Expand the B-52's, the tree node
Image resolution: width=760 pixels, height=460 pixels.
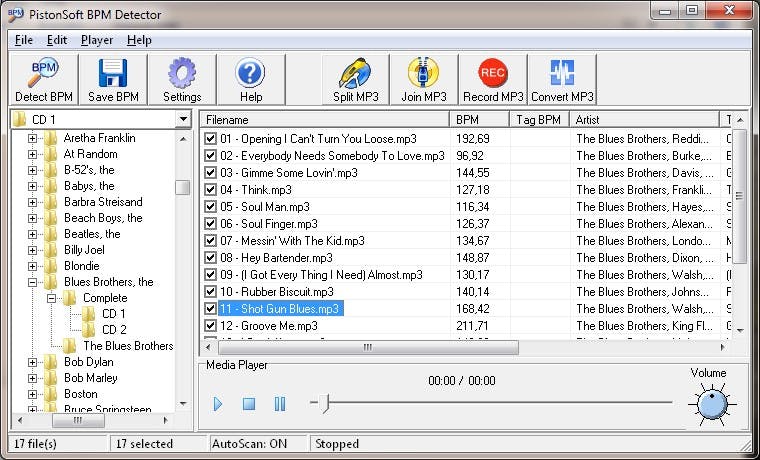click(x=32, y=170)
